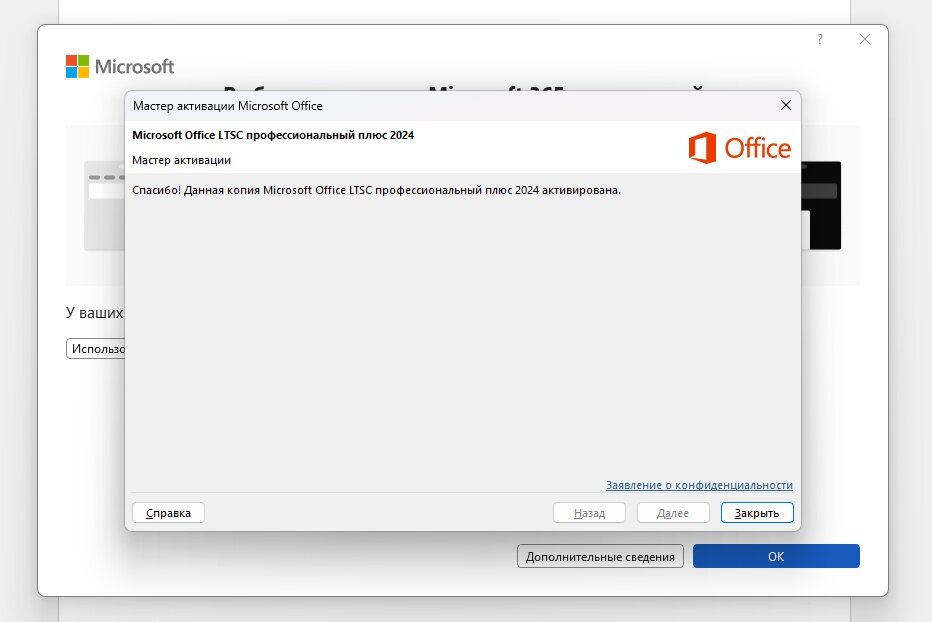This screenshot has height=622, width=932.
Task: Click the Microsoft Office LTSC product title
Action: (273, 135)
